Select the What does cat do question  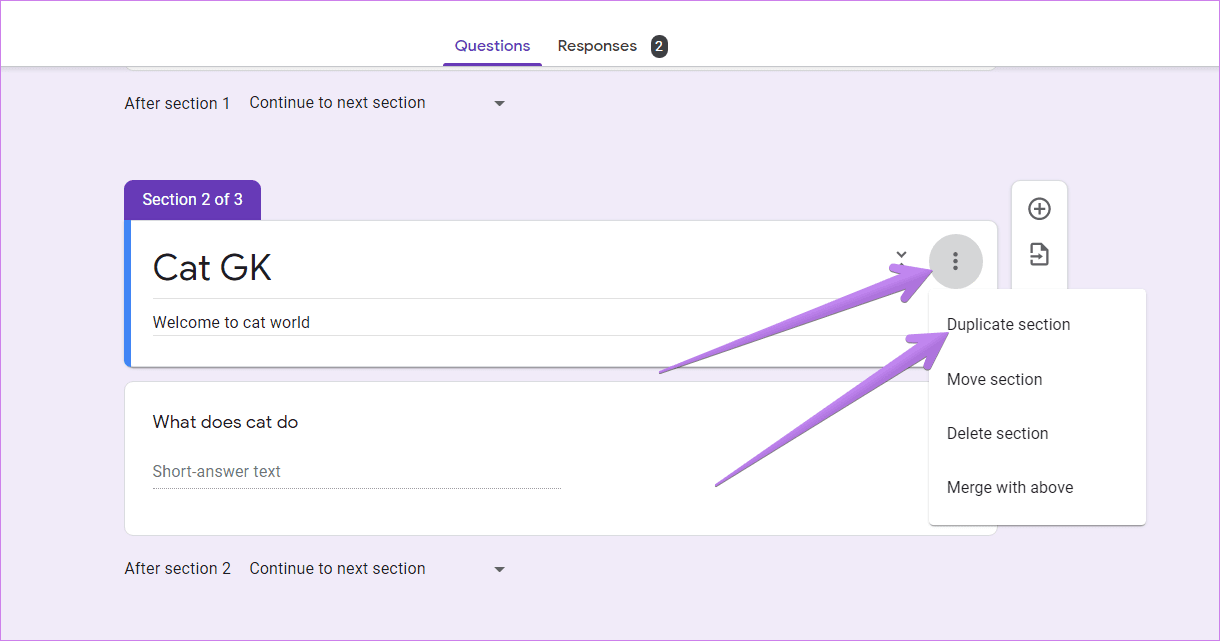[x=225, y=422]
